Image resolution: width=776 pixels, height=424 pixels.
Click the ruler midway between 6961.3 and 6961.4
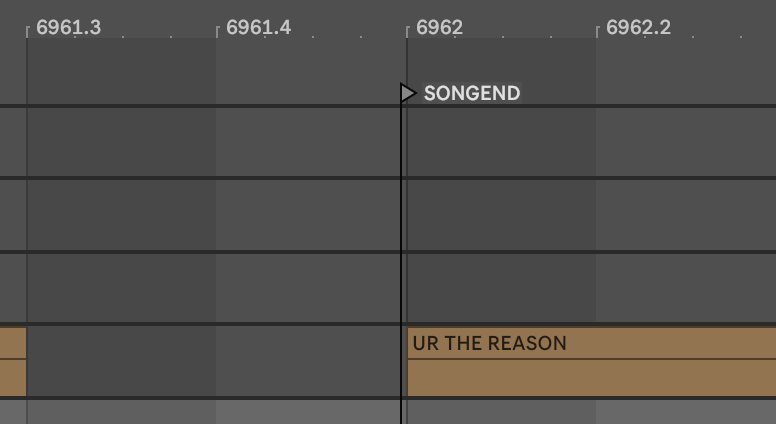pos(122,27)
